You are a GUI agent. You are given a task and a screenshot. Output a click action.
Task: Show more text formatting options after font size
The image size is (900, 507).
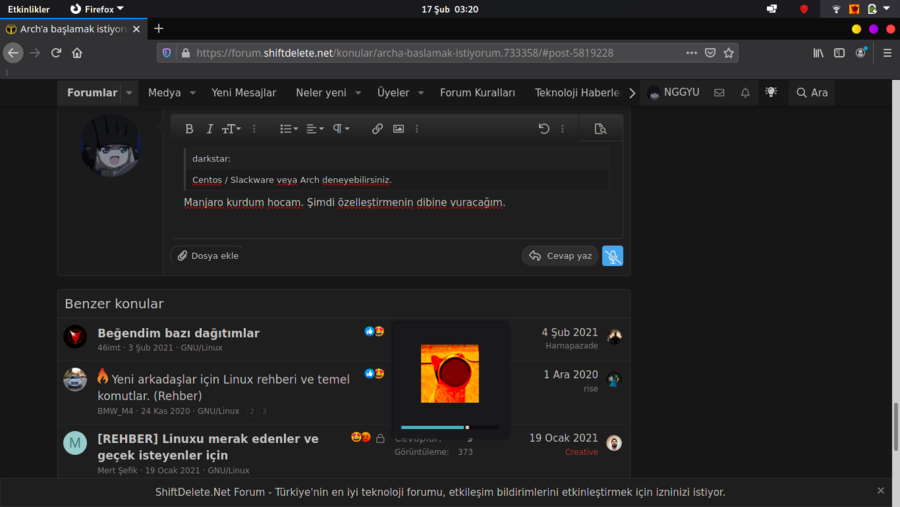[254, 129]
